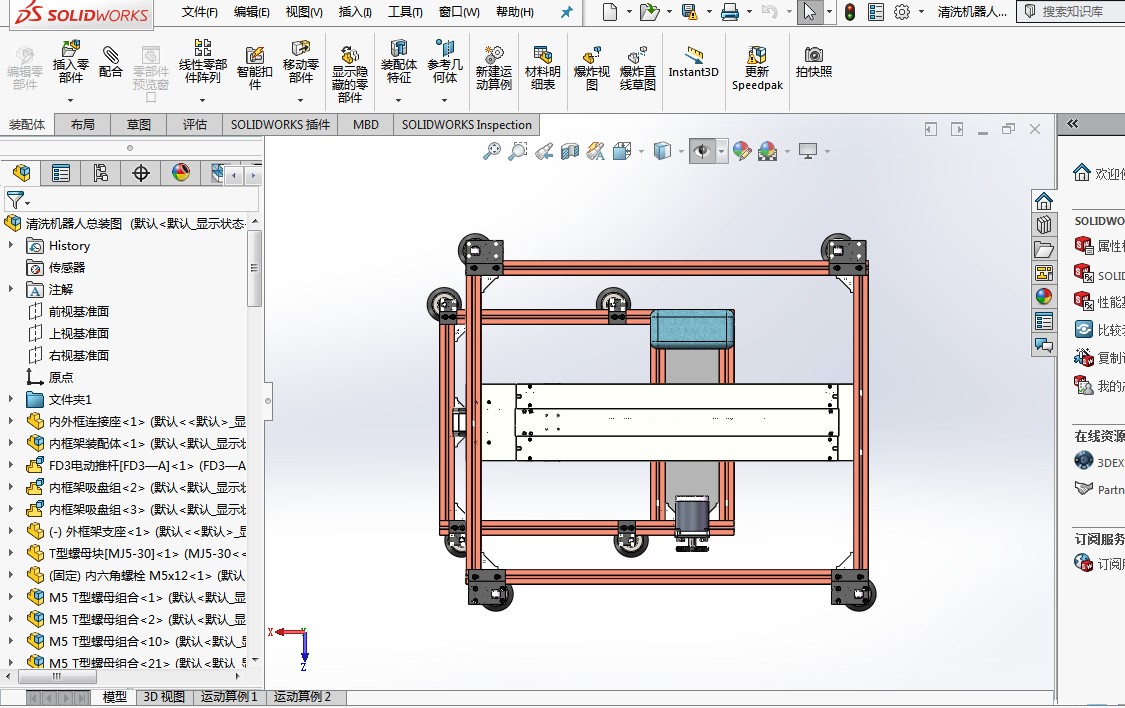Start a New Motion Study (新建运动算例)
Image resolution: width=1125 pixels, height=708 pixels.
pyautogui.click(x=494, y=68)
